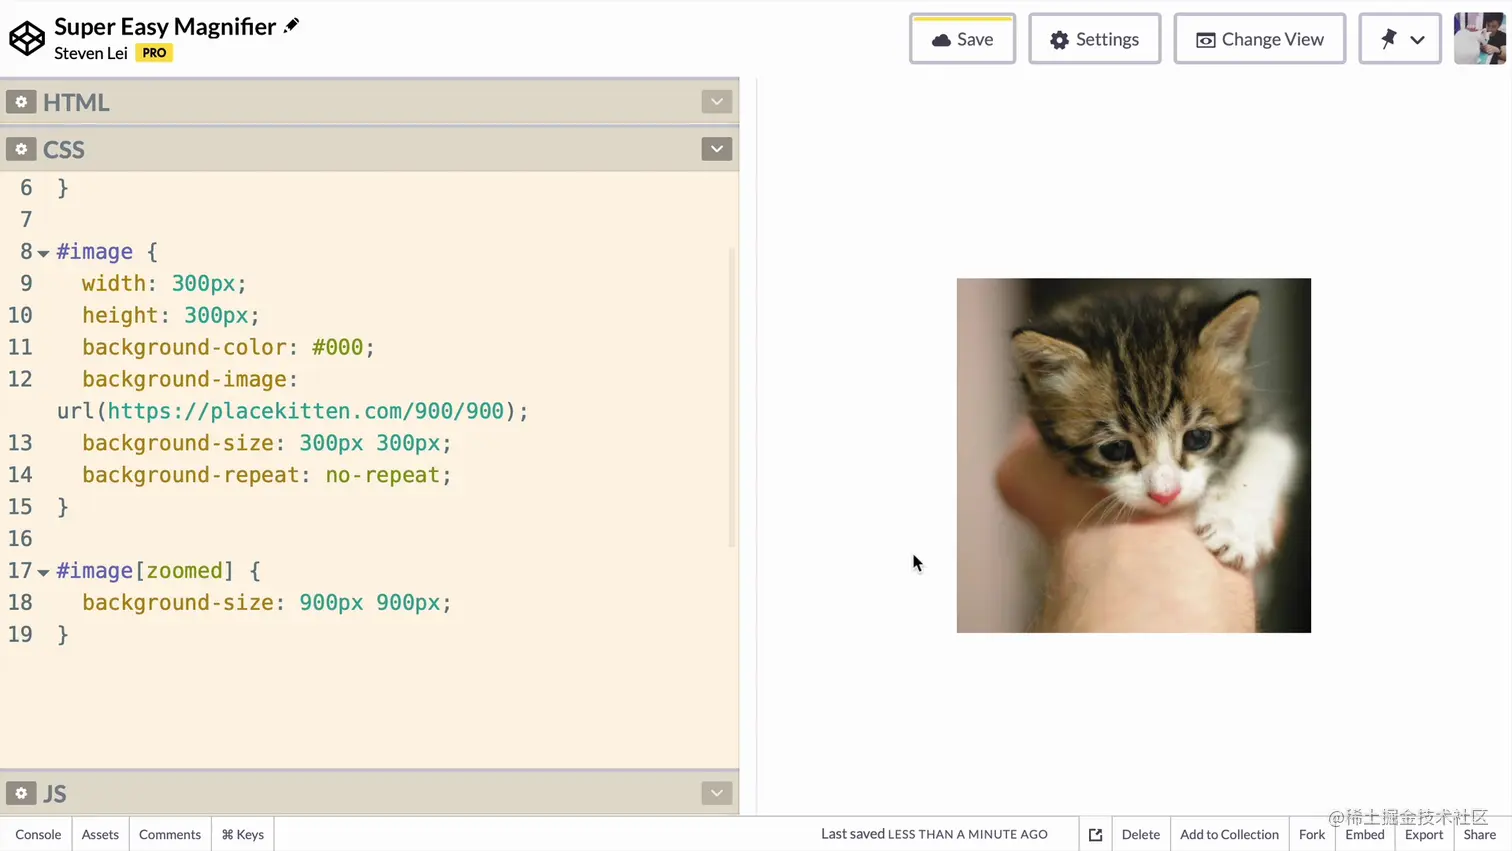Open the pen Settings

click(1094, 39)
